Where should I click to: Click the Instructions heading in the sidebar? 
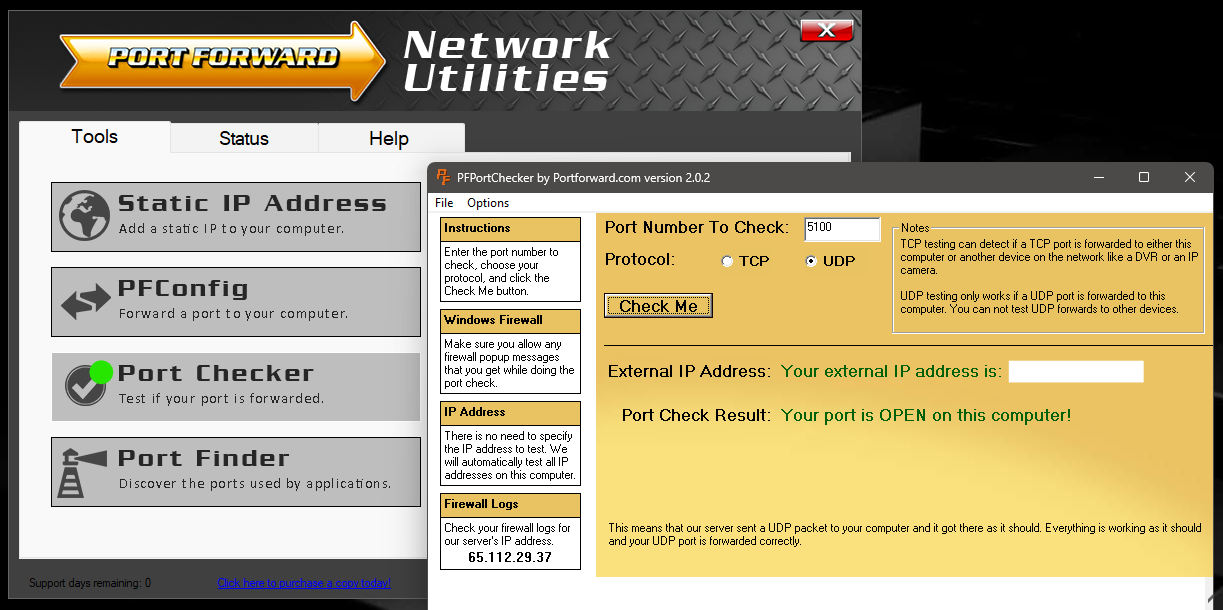tap(477, 228)
